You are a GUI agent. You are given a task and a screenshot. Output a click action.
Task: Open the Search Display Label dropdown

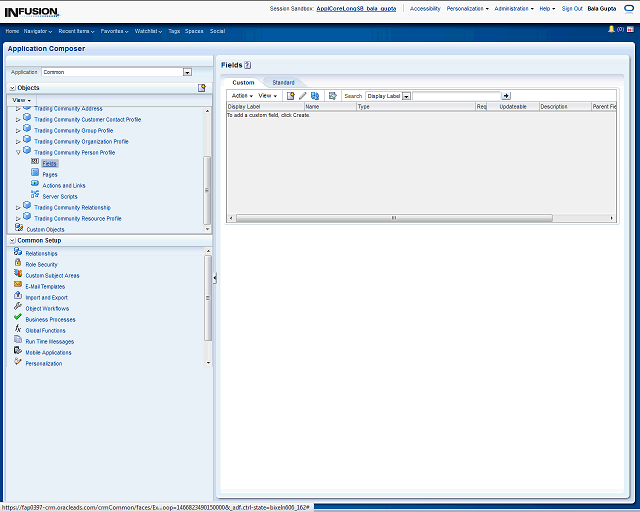[407, 96]
